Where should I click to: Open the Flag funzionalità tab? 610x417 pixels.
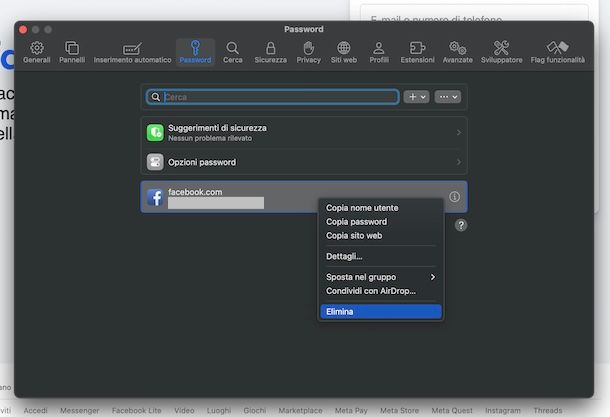(x=557, y=52)
